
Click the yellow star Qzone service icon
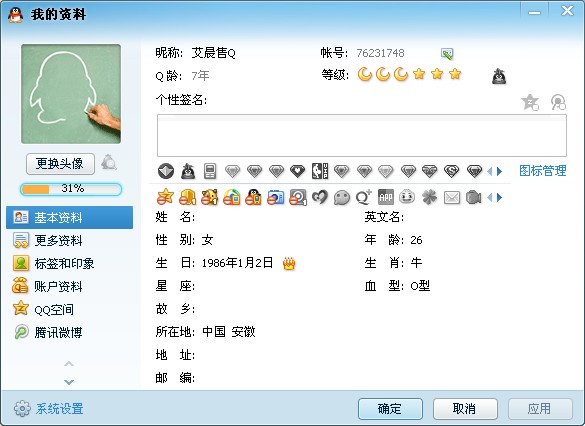pyautogui.click(x=165, y=197)
